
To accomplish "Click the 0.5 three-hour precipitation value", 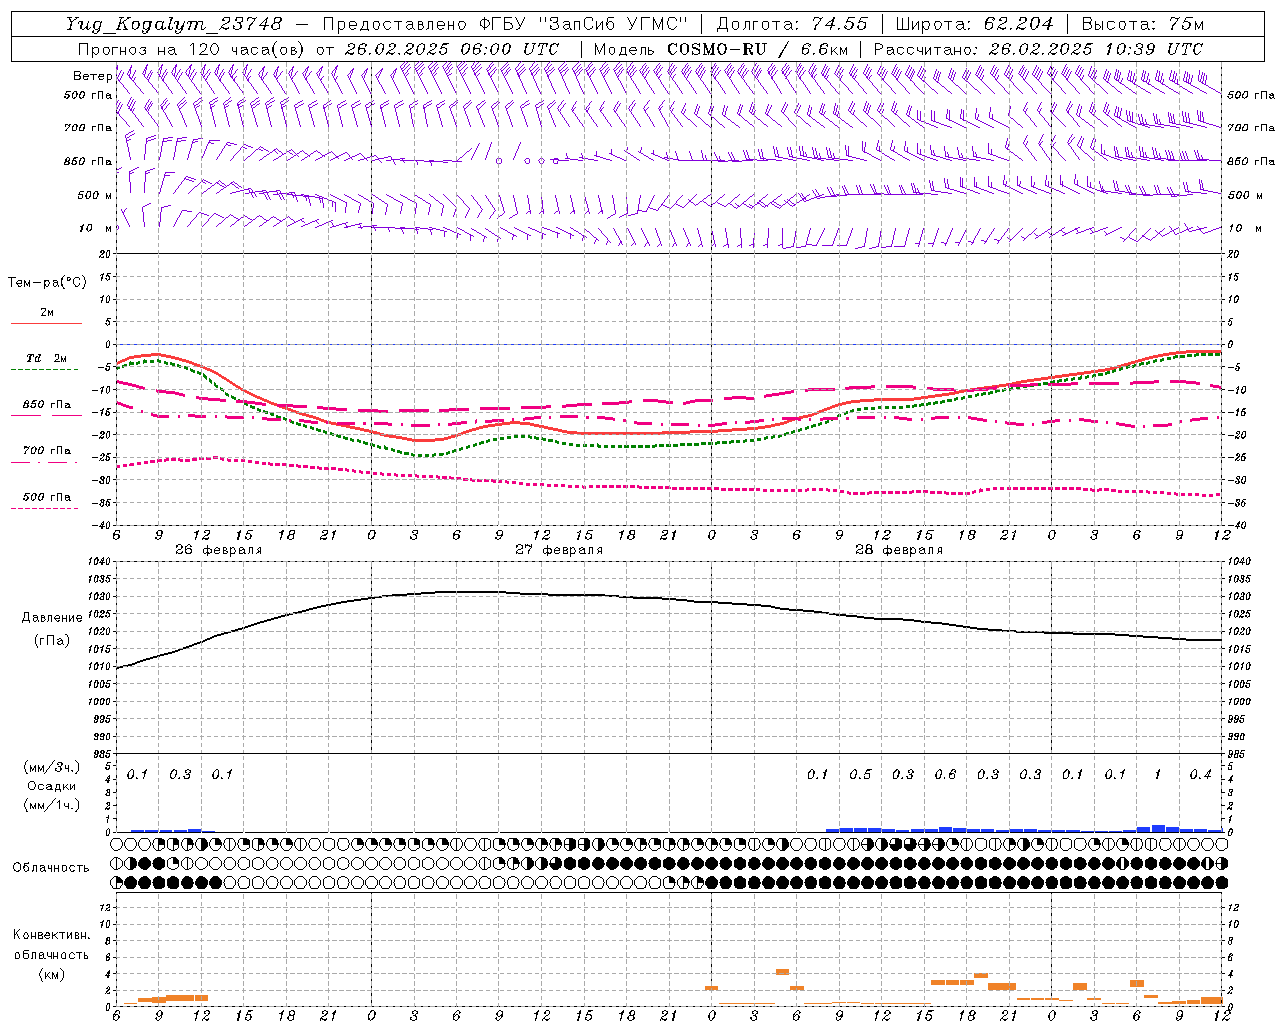I will click(860, 774).
